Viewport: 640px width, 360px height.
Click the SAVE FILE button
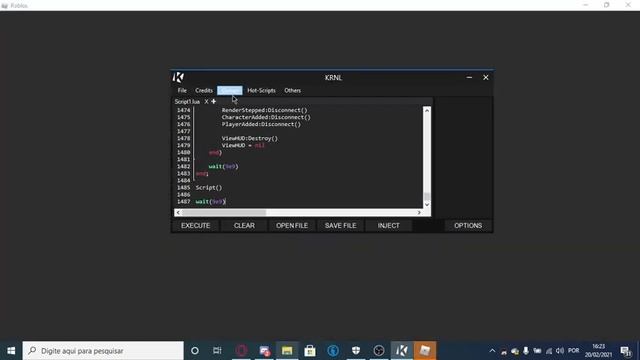[340, 225]
